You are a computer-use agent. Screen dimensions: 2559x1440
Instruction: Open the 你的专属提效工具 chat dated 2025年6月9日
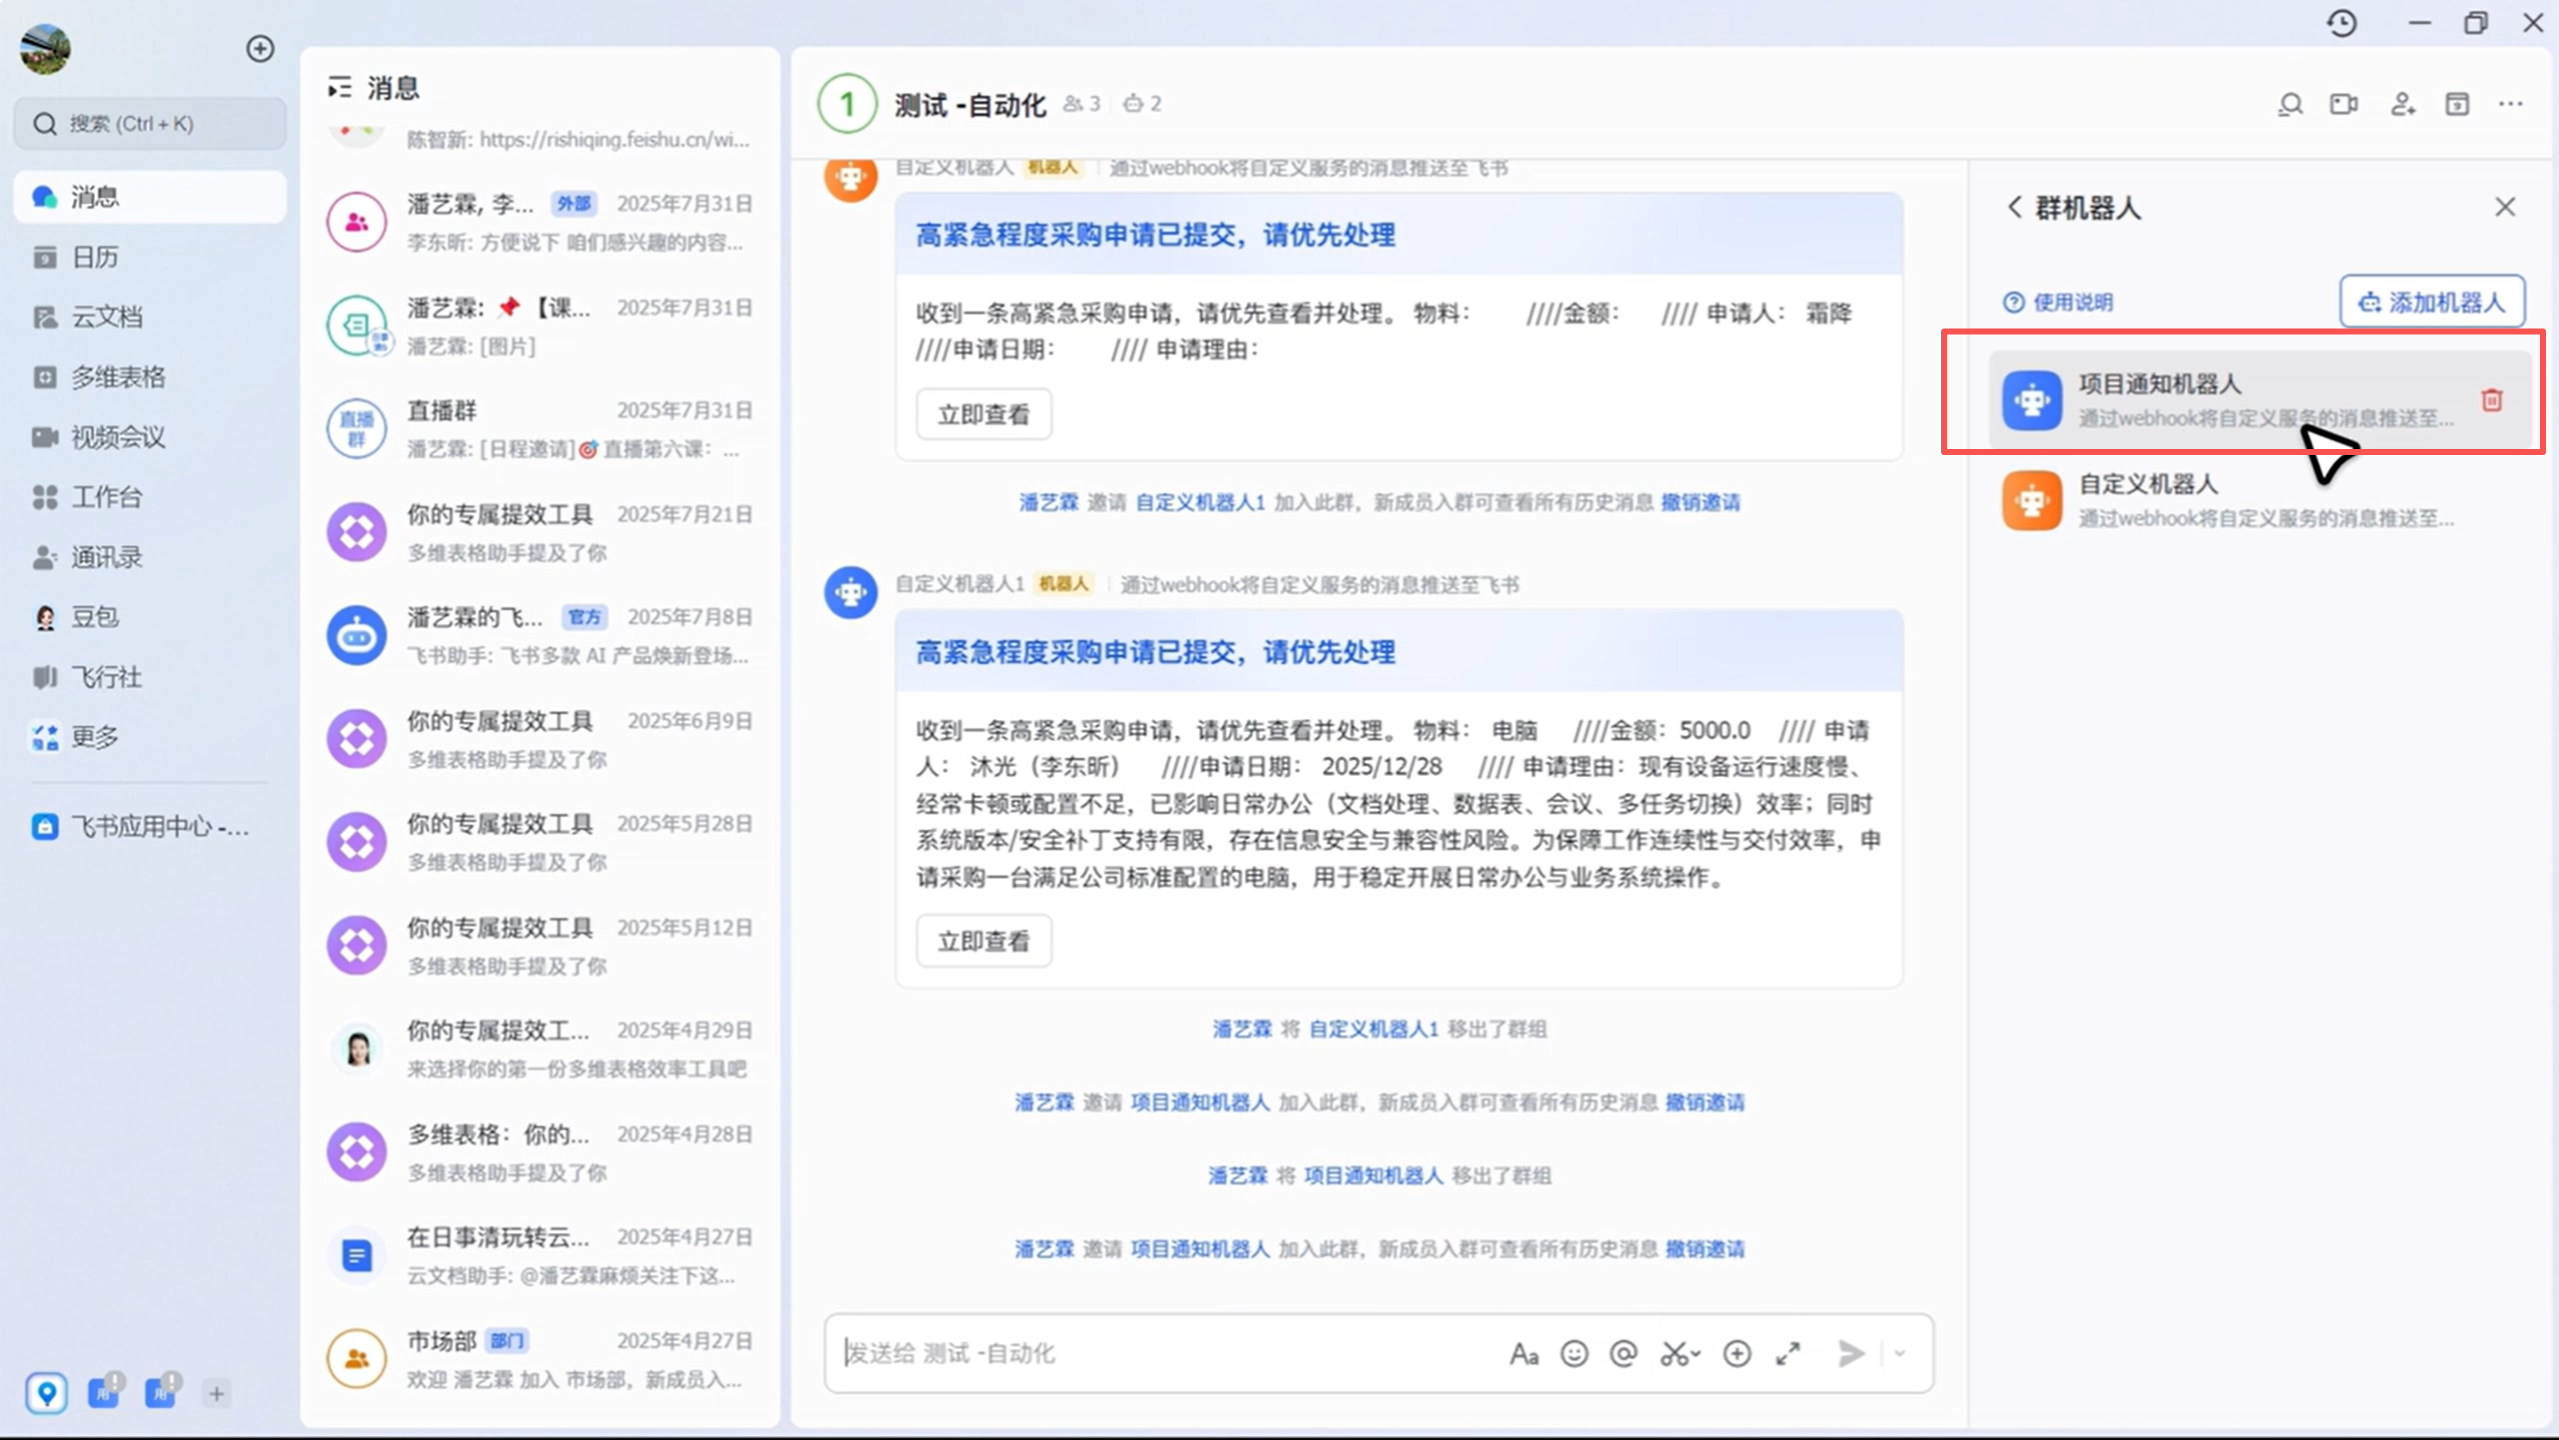pyautogui.click(x=540, y=739)
